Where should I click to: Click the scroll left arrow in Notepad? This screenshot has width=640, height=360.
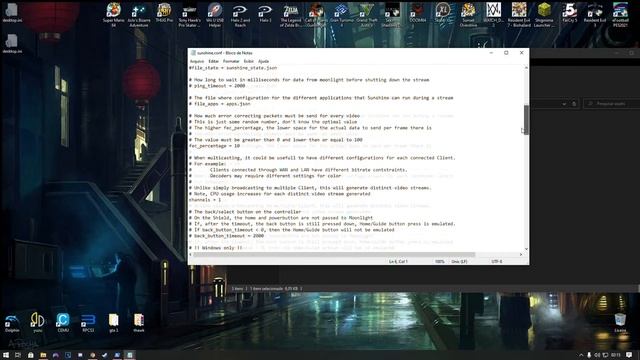pos(191,255)
